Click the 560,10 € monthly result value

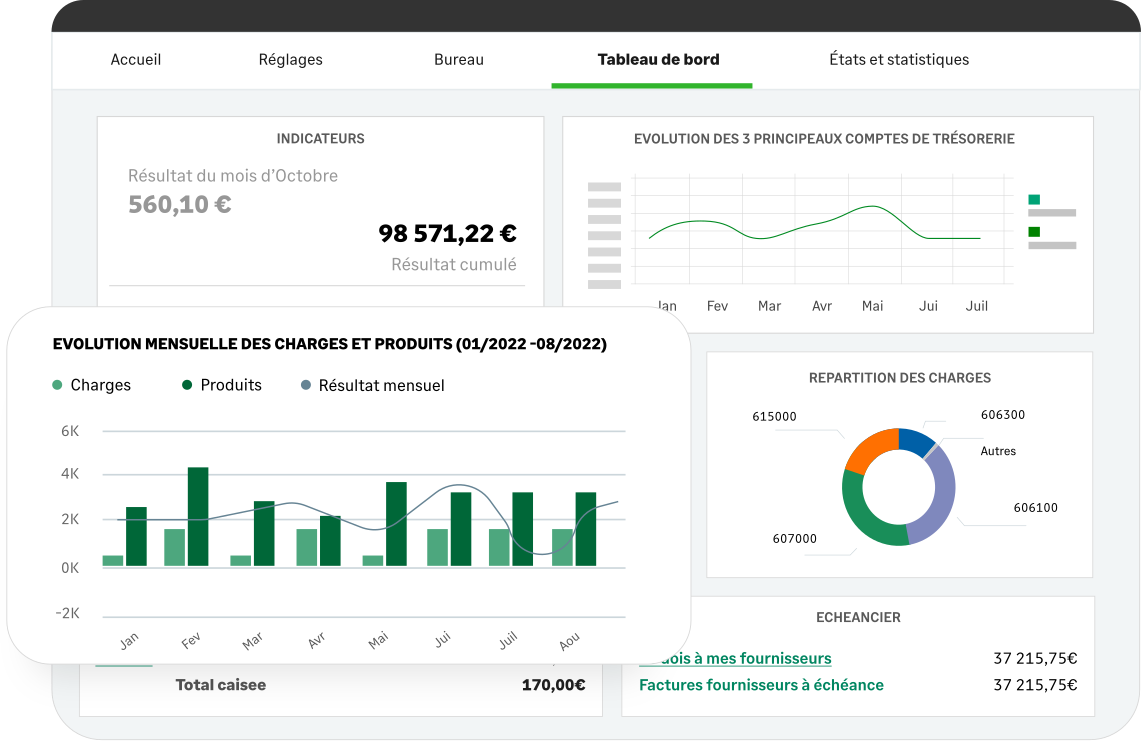click(x=180, y=205)
